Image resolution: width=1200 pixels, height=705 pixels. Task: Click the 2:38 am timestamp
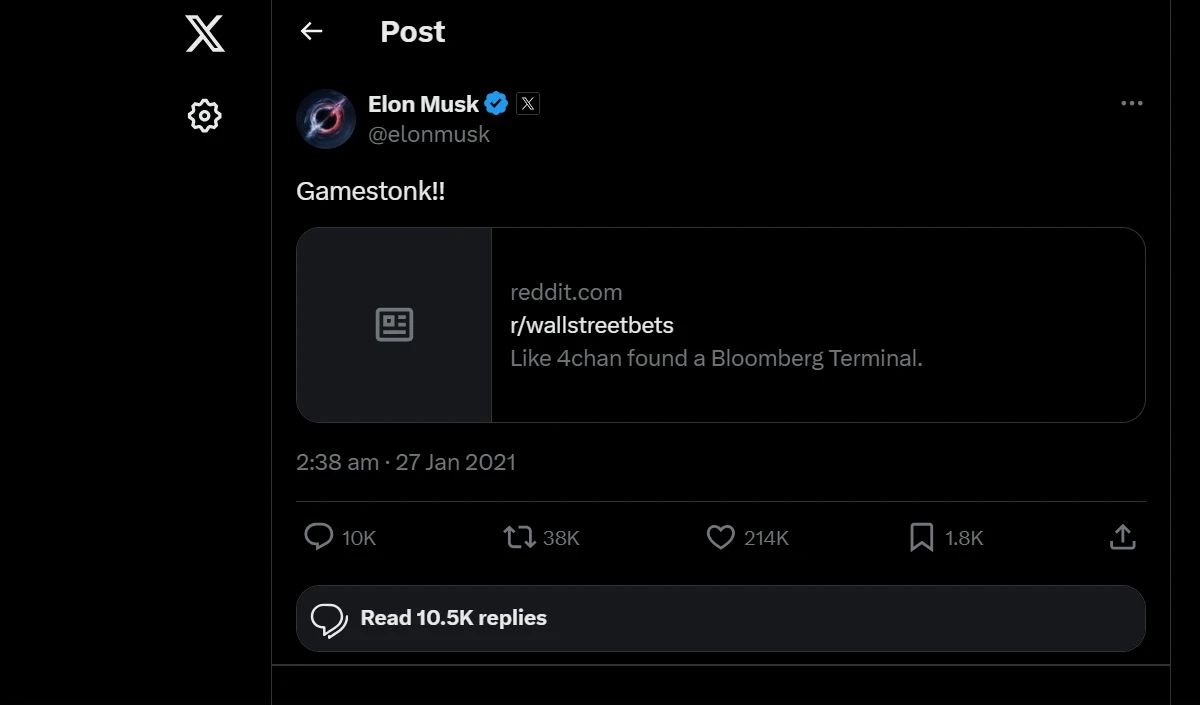pyautogui.click(x=337, y=462)
